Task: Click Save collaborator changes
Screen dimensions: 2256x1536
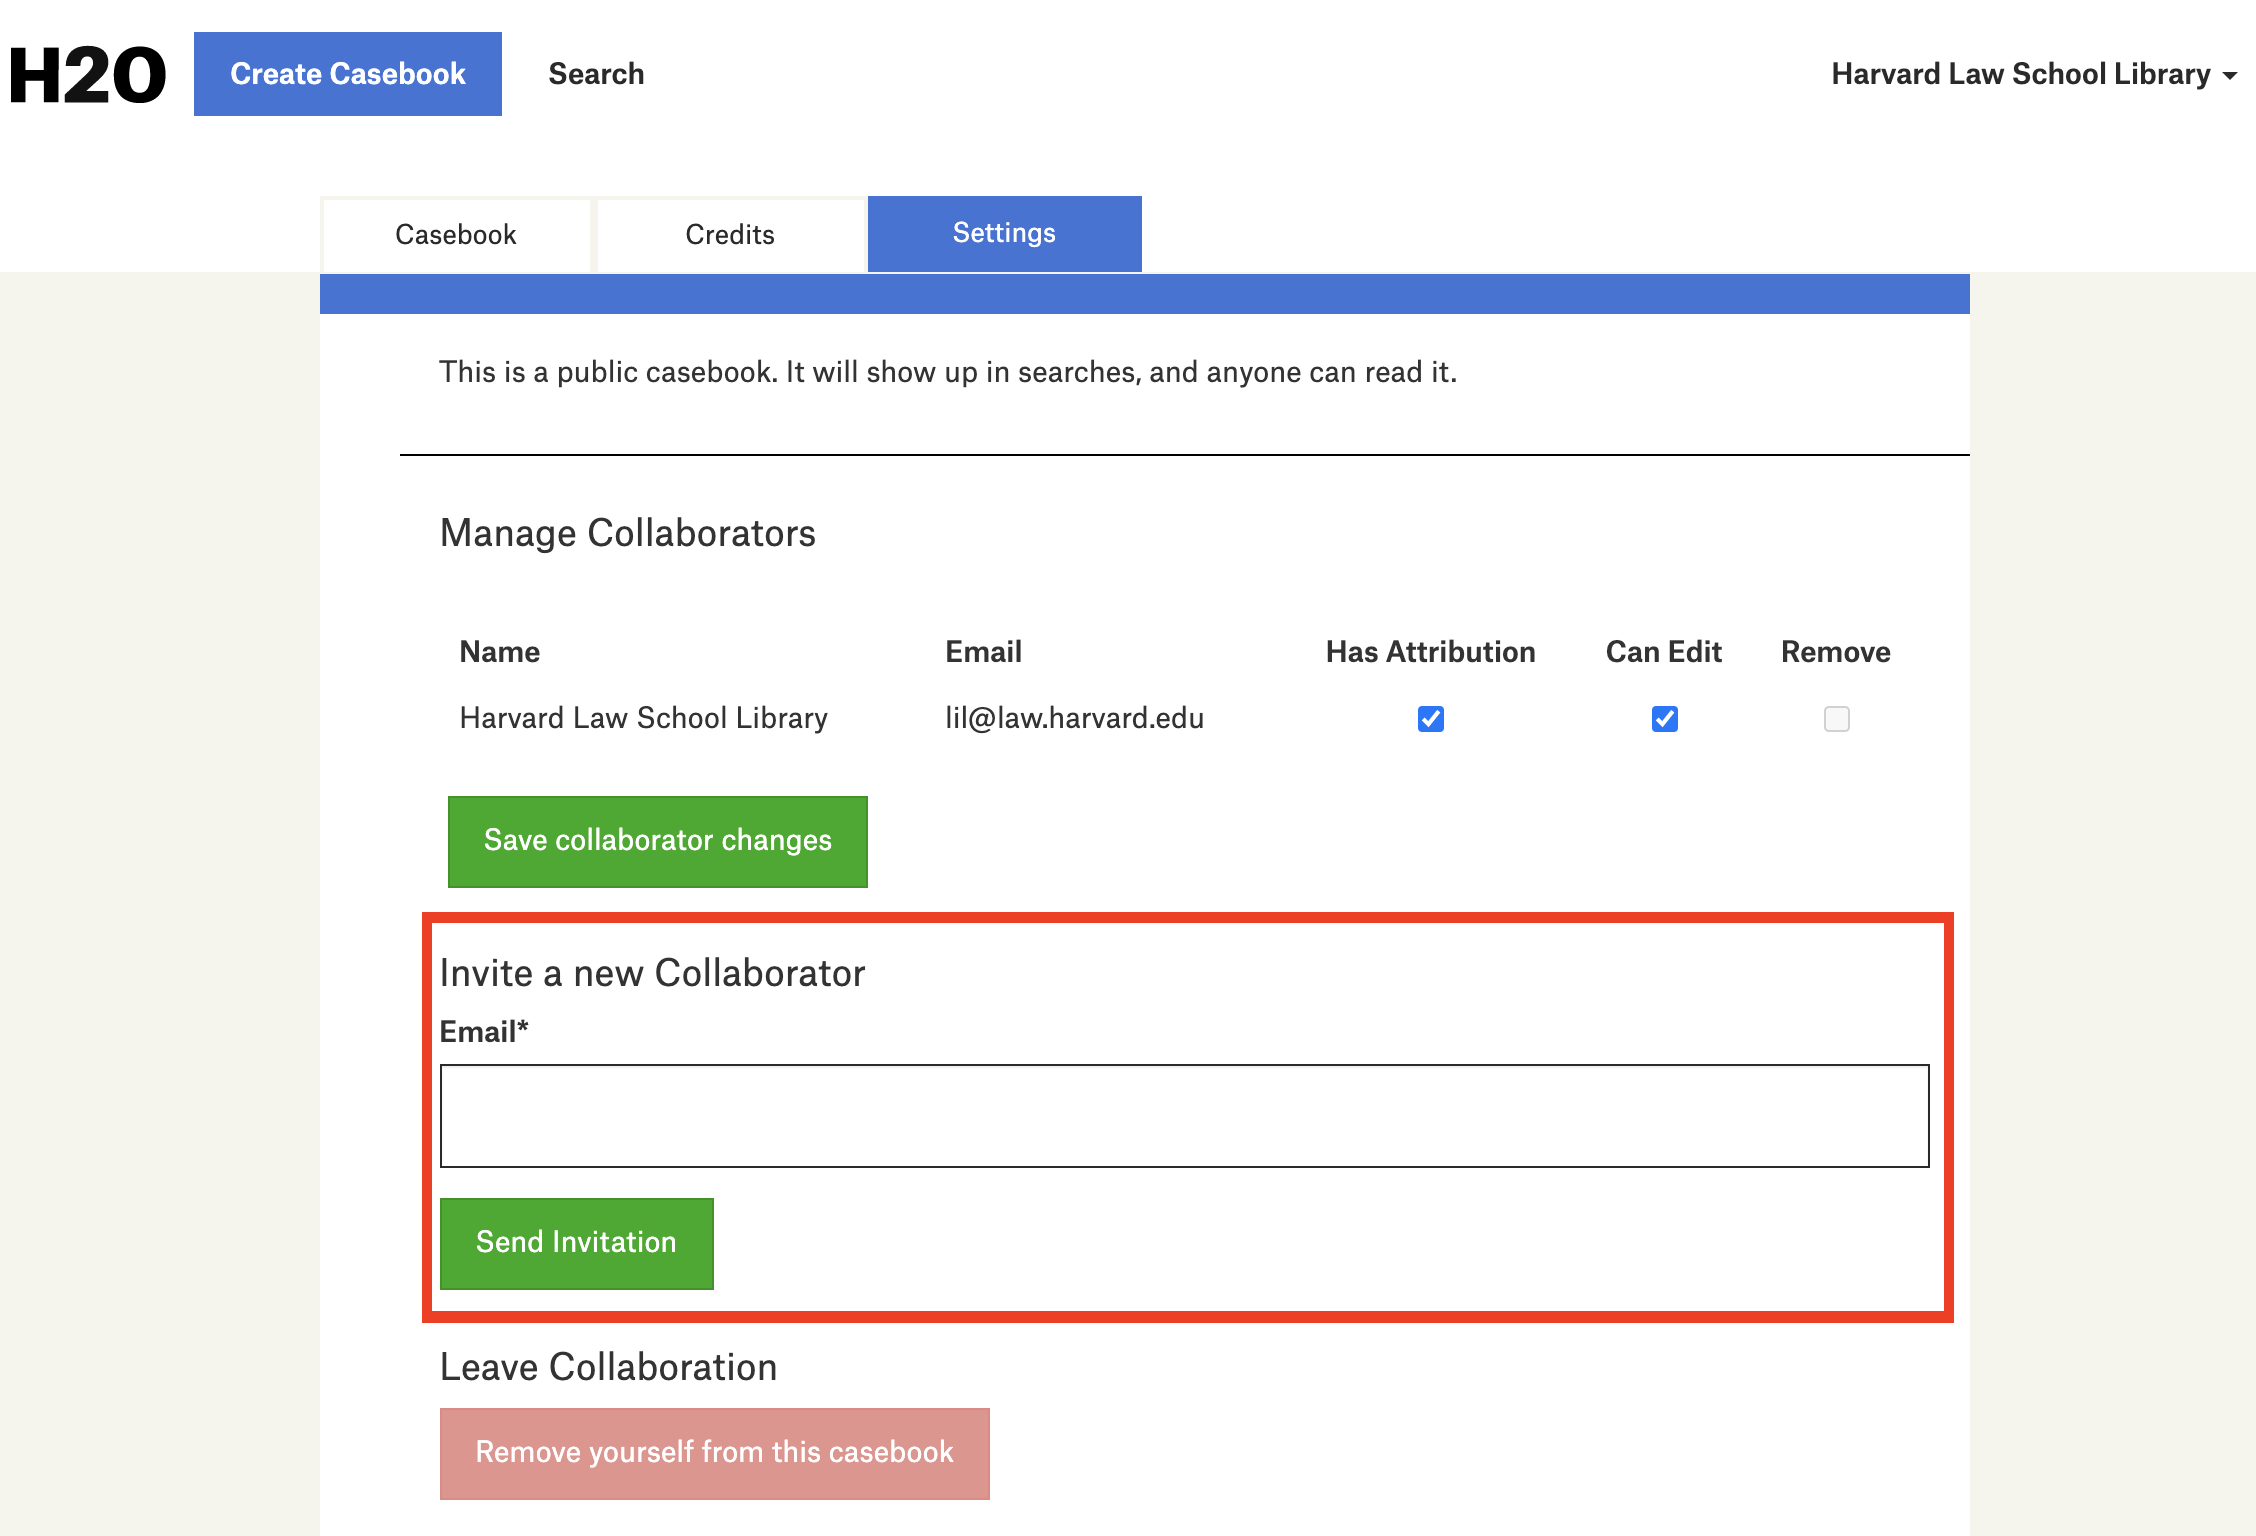Action: [x=658, y=841]
